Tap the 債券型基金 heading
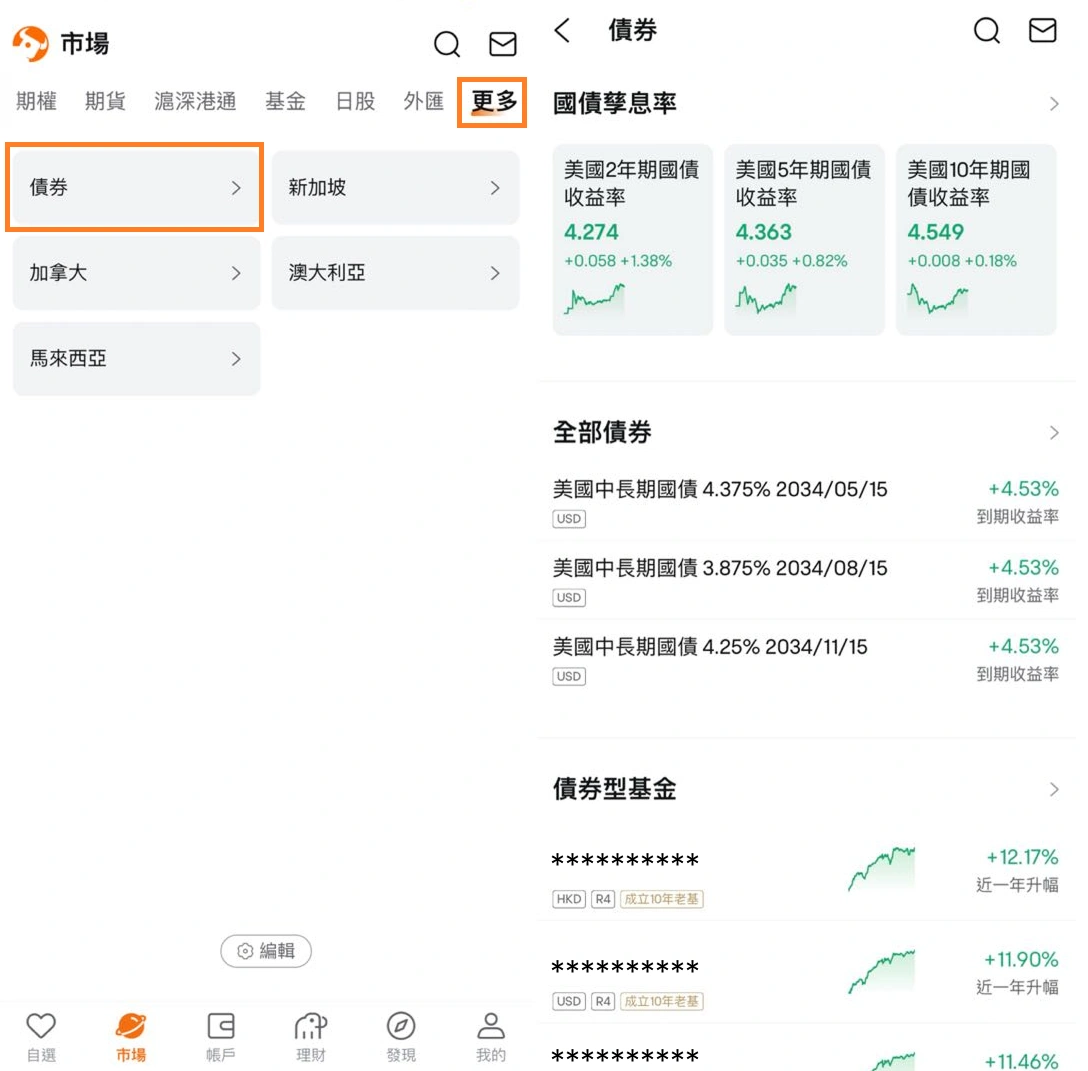 (x=614, y=789)
